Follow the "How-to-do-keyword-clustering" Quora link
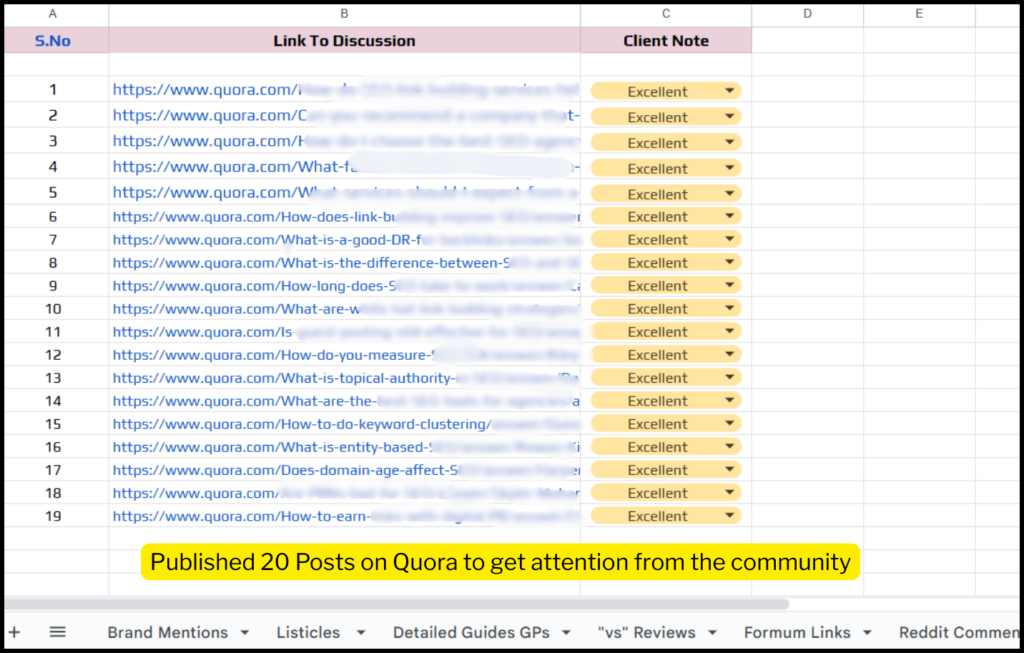The width and height of the screenshot is (1024, 653). click(x=346, y=424)
